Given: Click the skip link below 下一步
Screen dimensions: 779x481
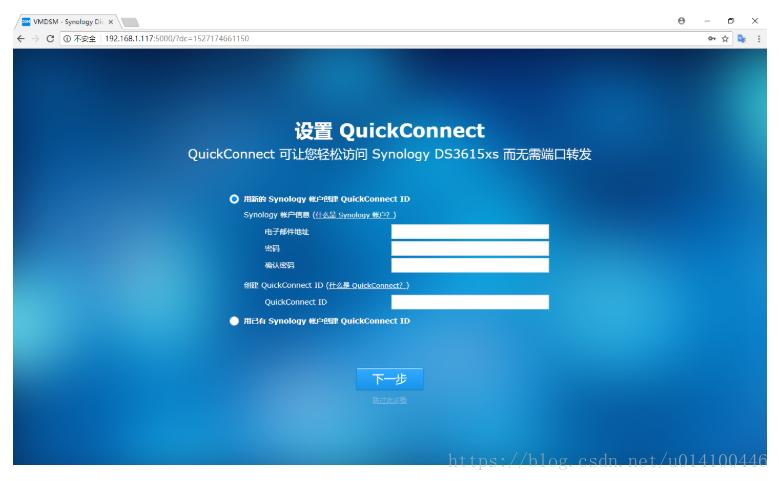Looking at the screenshot, I should click(390, 400).
